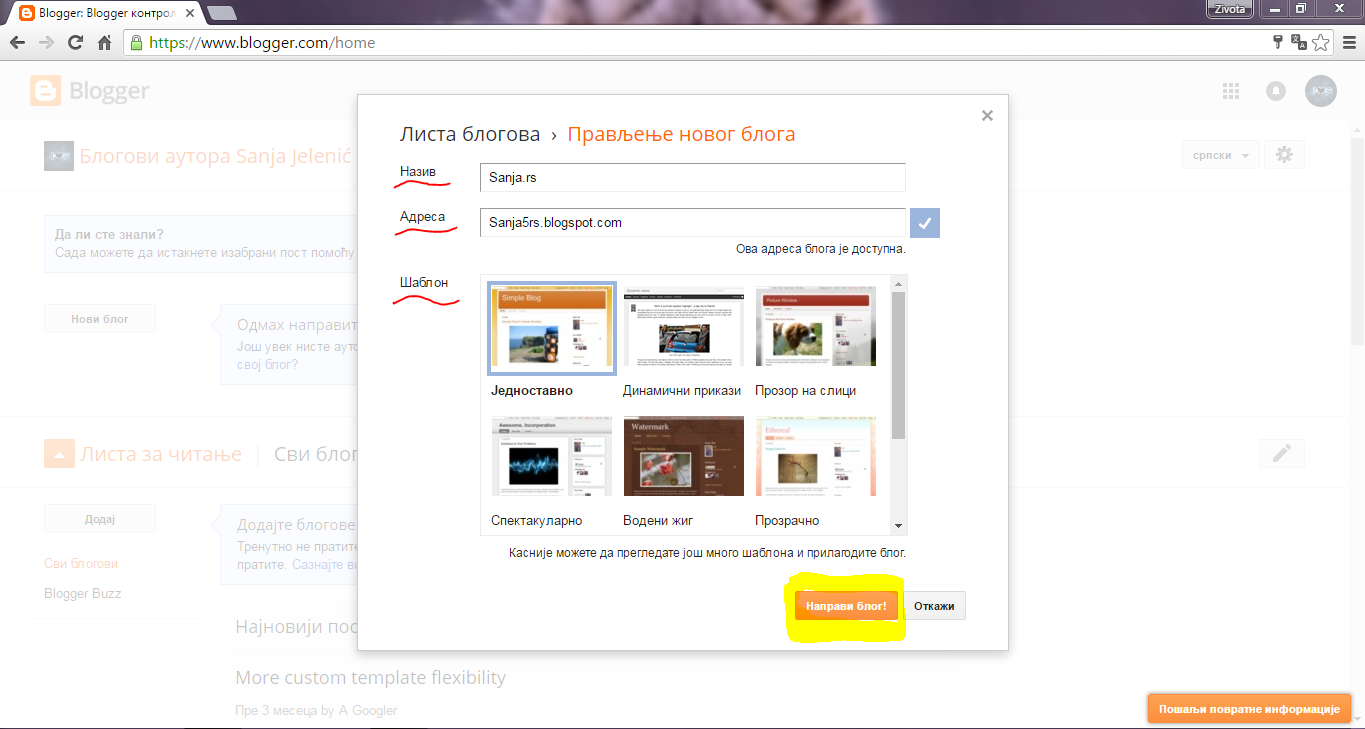The image size is (1365, 729).
Task: Click the template list scroll up arrow
Action: point(898,284)
